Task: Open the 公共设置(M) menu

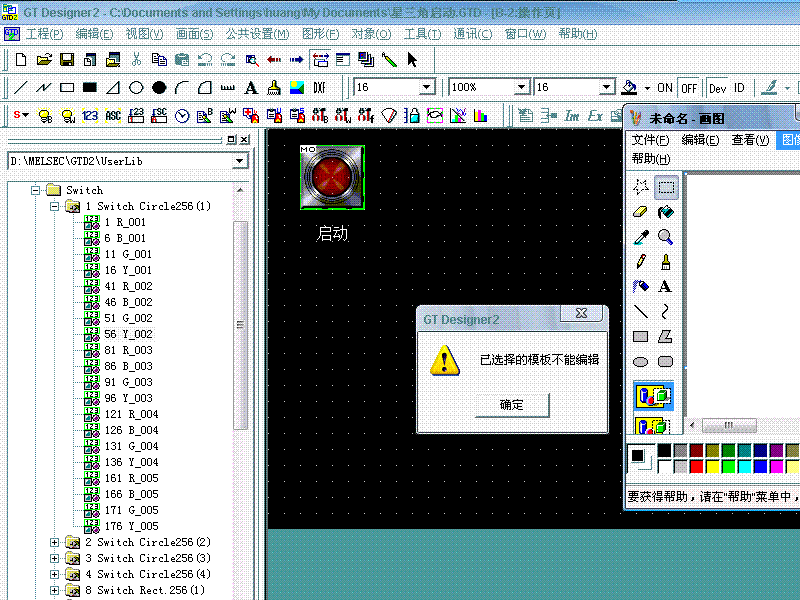Action: point(250,34)
